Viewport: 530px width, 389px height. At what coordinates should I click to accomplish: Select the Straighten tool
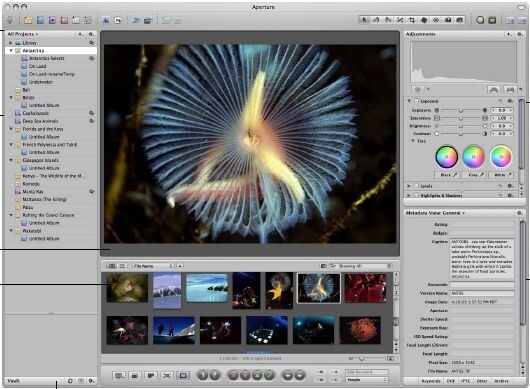pos(400,20)
